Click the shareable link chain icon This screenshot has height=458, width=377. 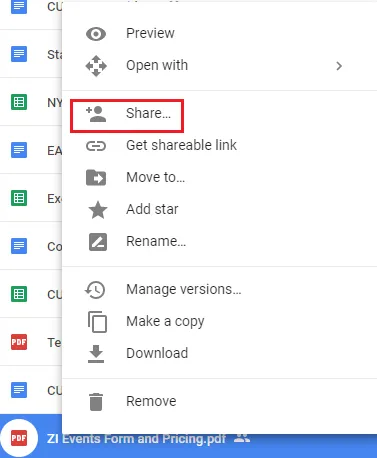pos(96,146)
